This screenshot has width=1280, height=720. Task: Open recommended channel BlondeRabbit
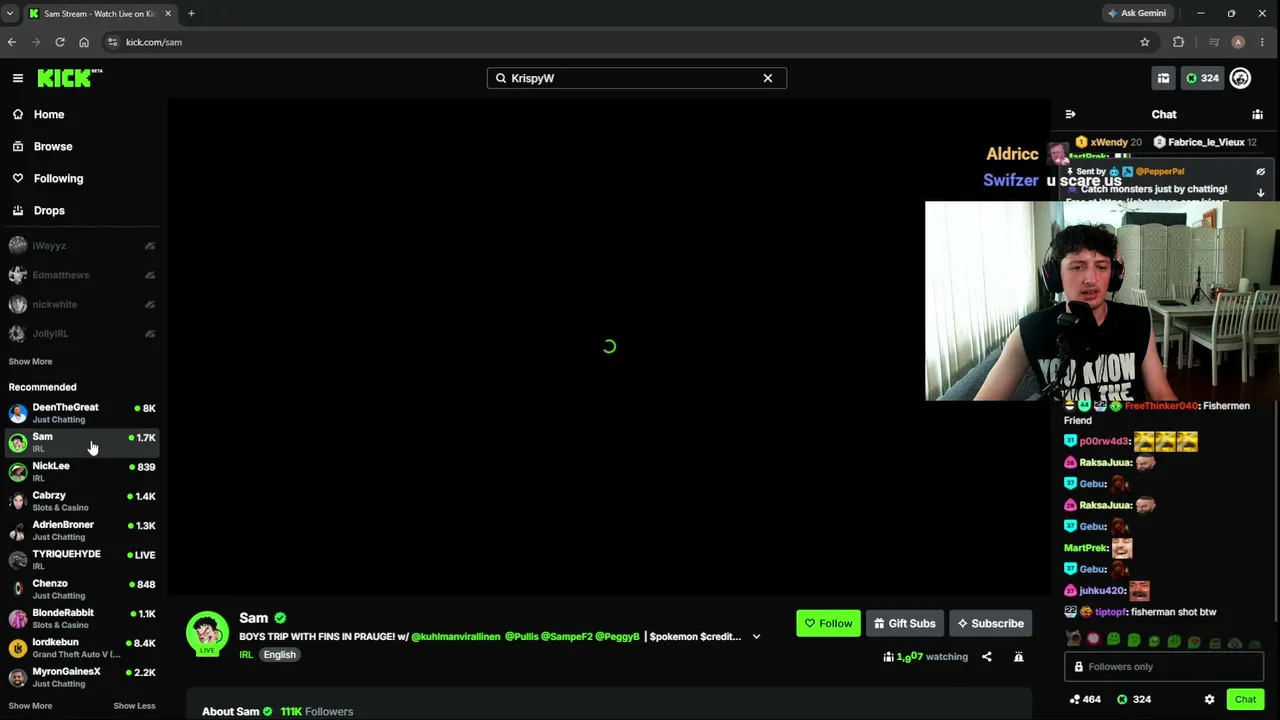tap(82, 618)
